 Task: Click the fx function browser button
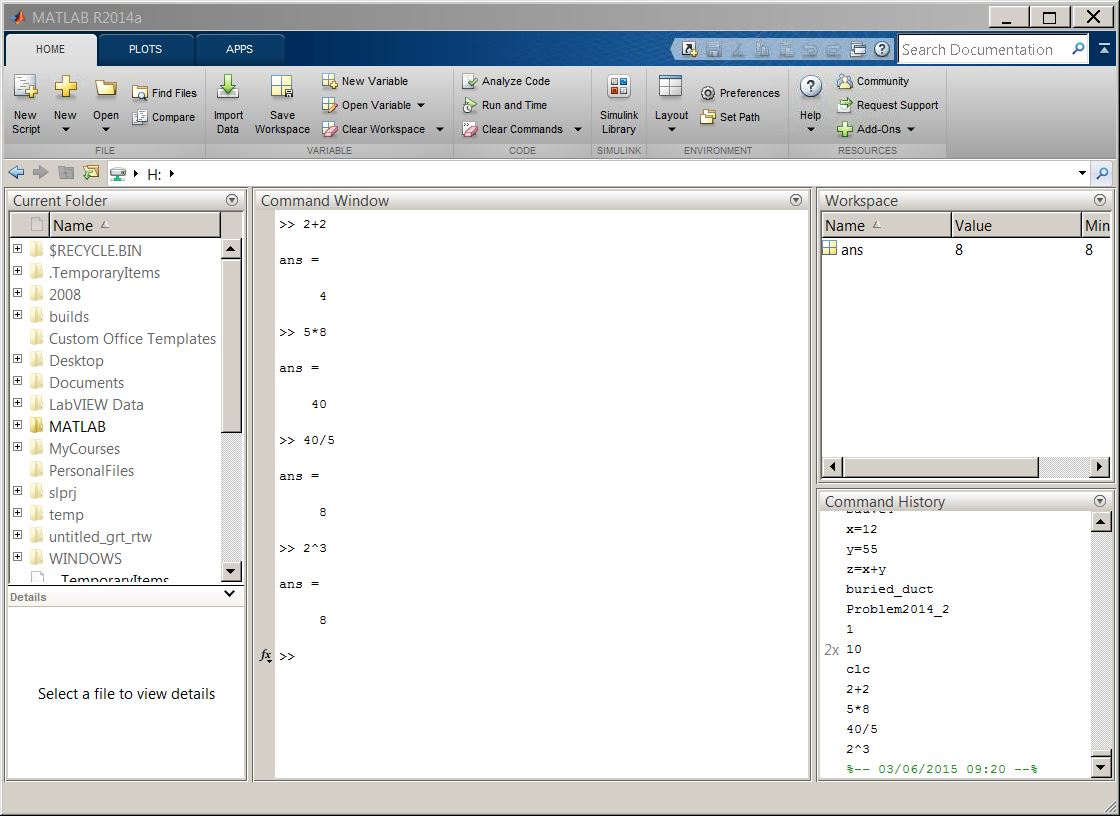click(266, 655)
